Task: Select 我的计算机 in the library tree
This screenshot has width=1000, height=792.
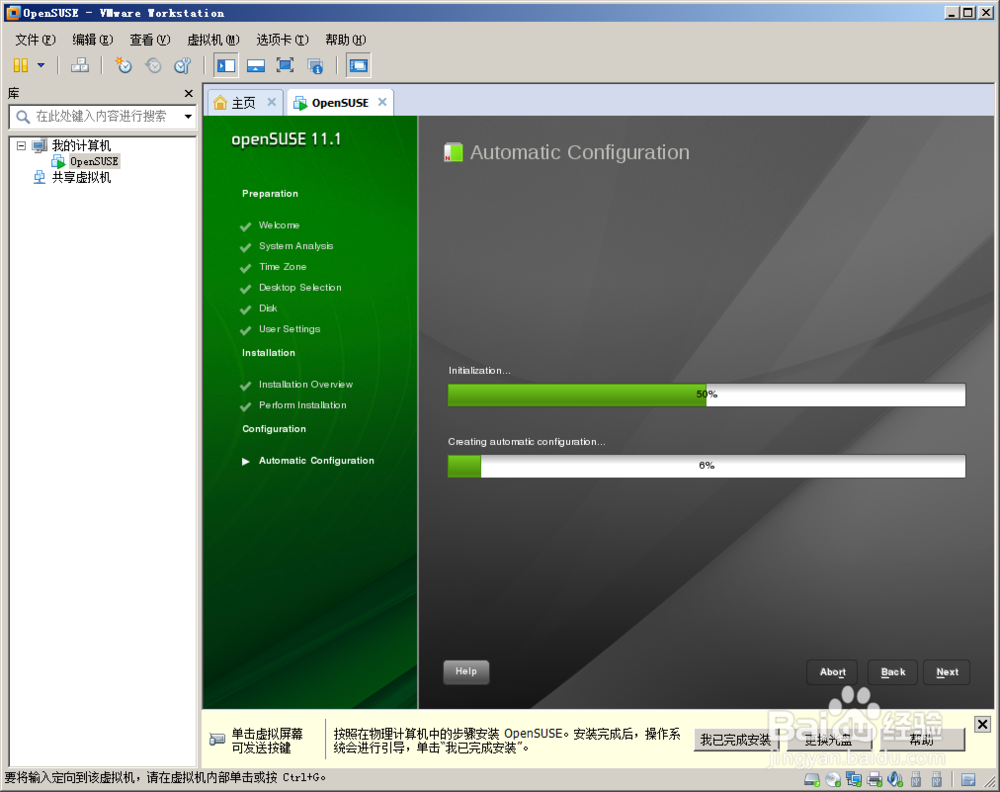Action: point(81,145)
